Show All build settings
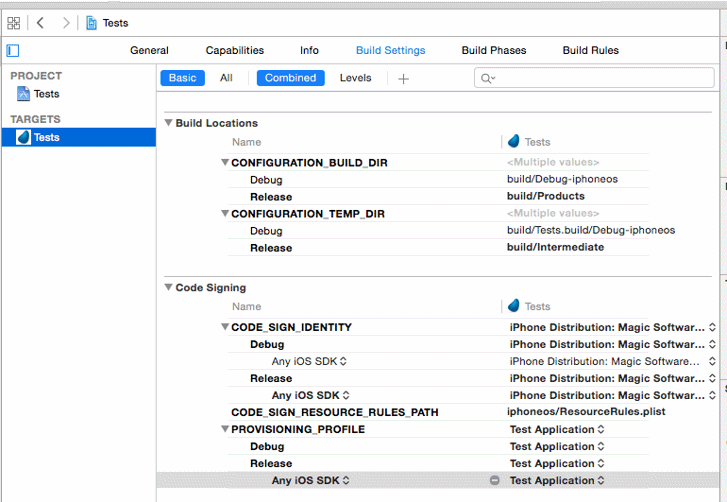727x502 pixels. point(226,78)
